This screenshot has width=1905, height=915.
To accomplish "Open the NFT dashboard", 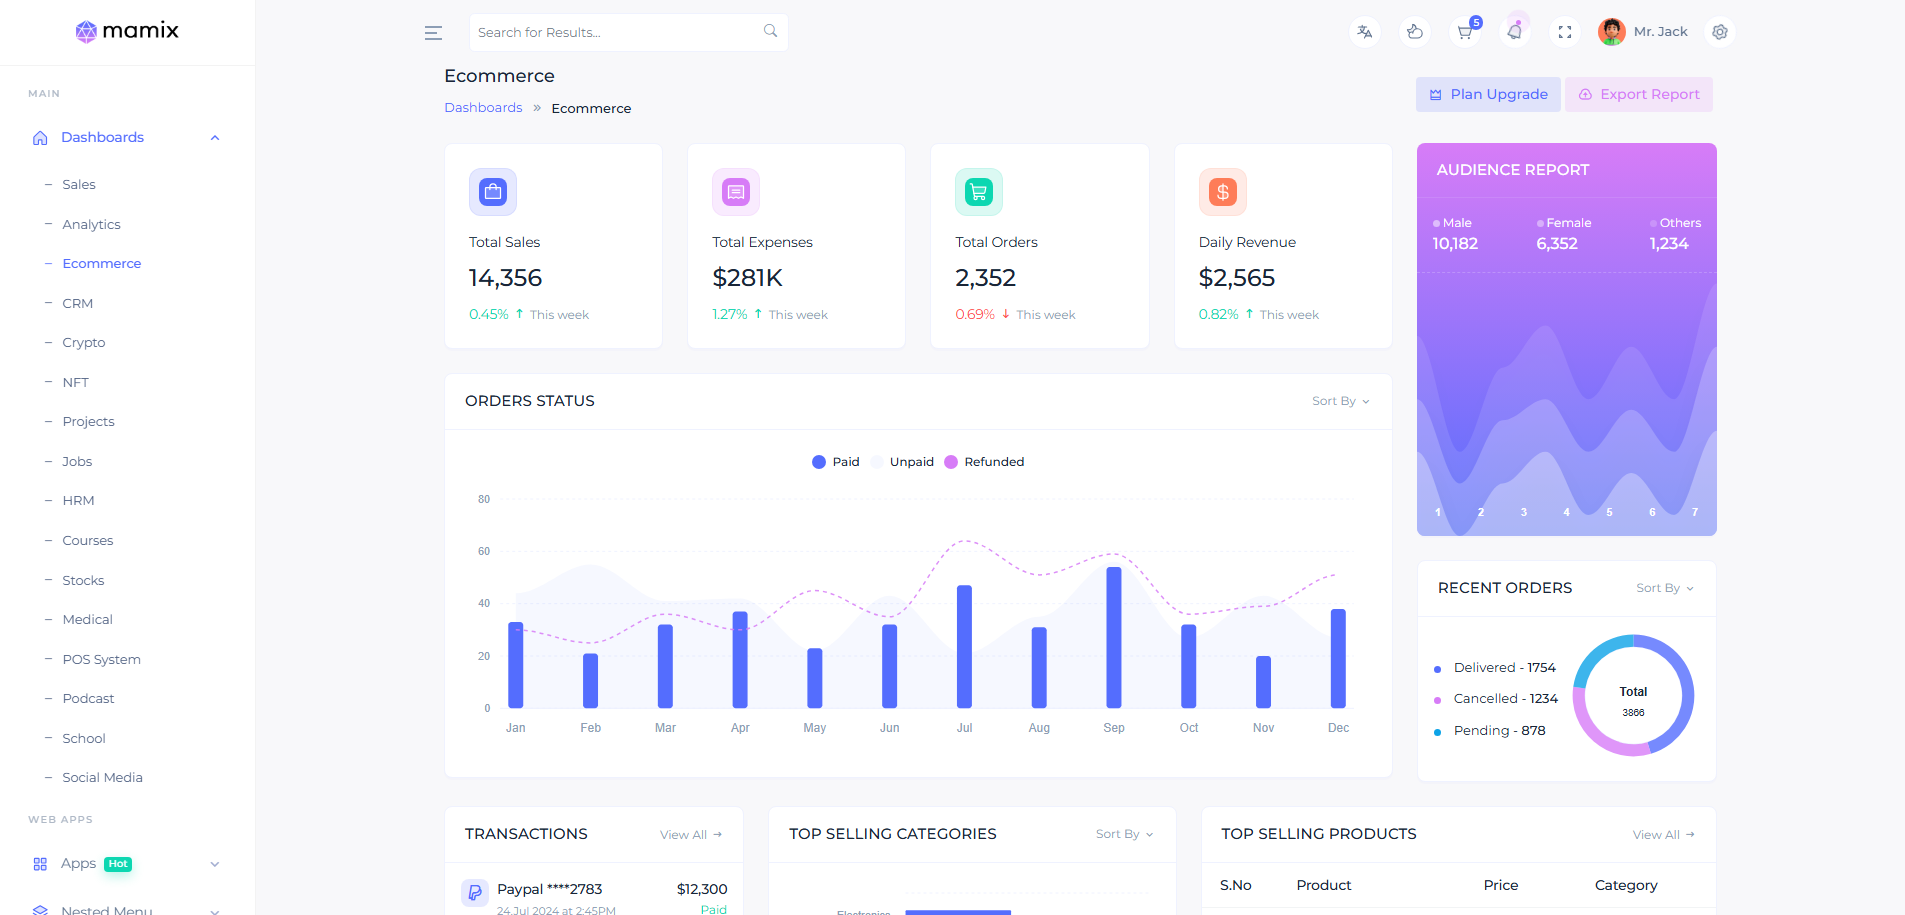I will tap(75, 383).
